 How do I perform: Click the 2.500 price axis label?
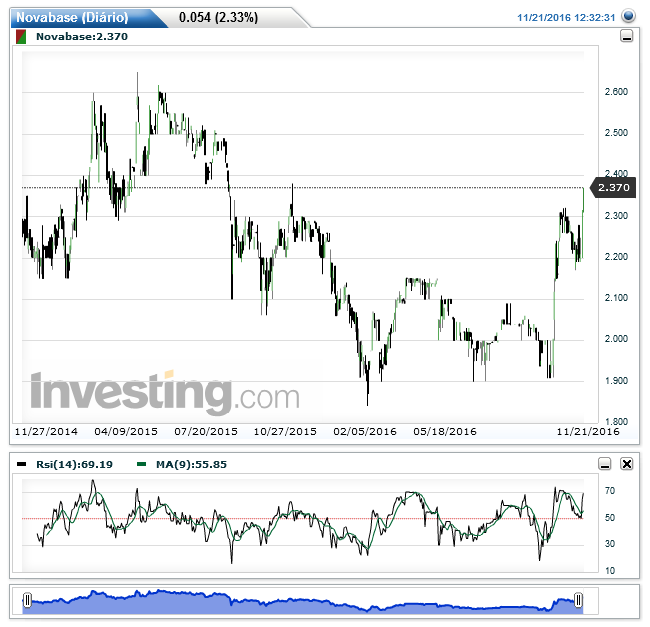pos(616,133)
